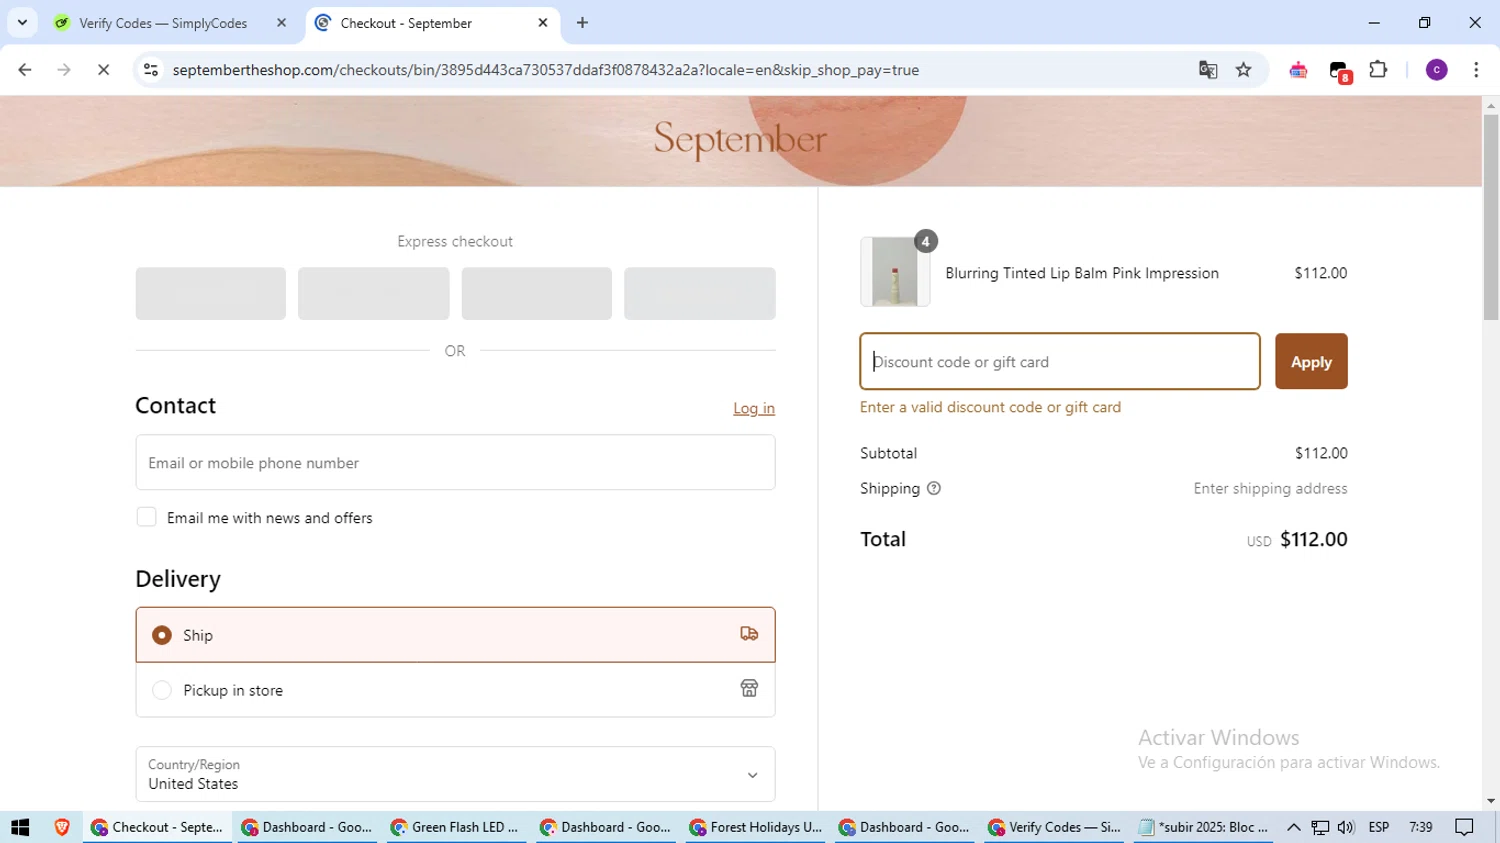Switch to Green Flash LED taskbar window
1500x843 pixels.
tap(456, 827)
